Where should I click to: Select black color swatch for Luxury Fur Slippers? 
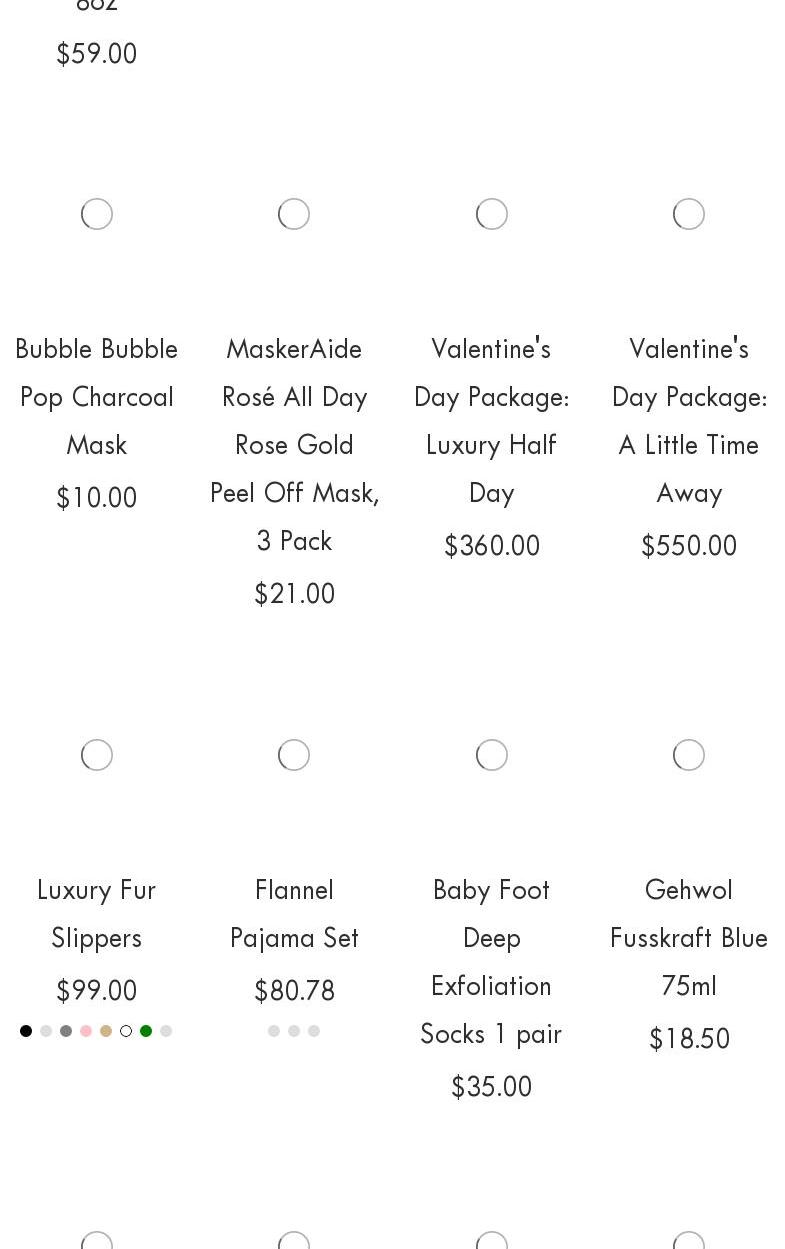tap(26, 1031)
